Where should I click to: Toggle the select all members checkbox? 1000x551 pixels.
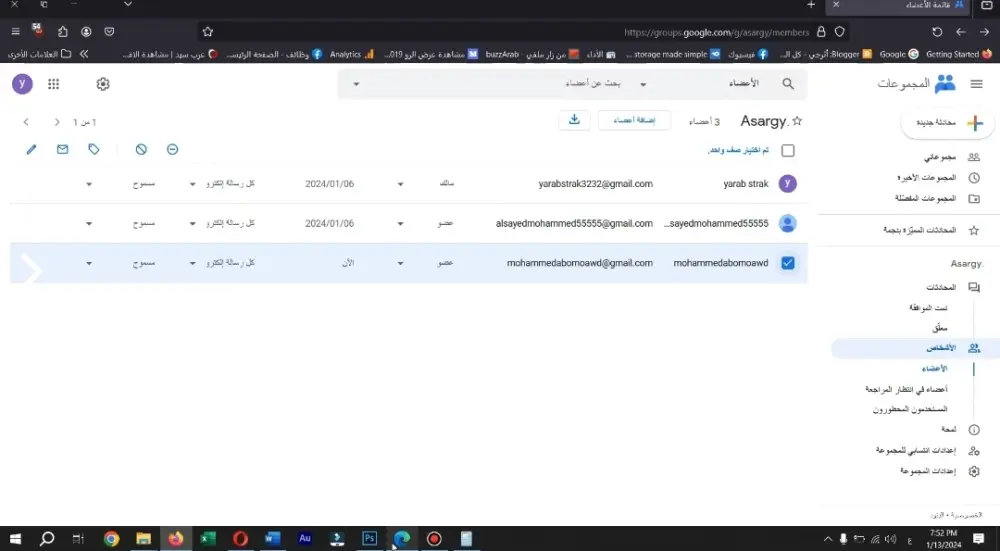point(788,151)
